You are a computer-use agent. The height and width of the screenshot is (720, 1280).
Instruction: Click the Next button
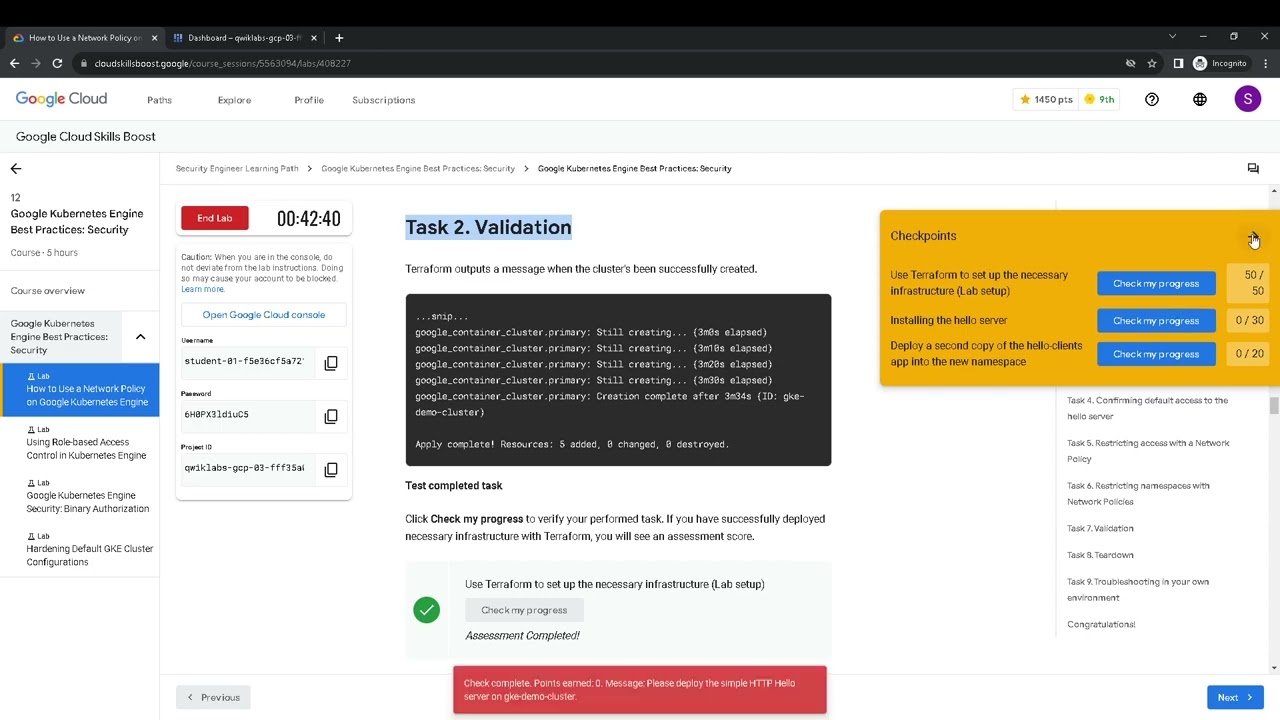1235,697
